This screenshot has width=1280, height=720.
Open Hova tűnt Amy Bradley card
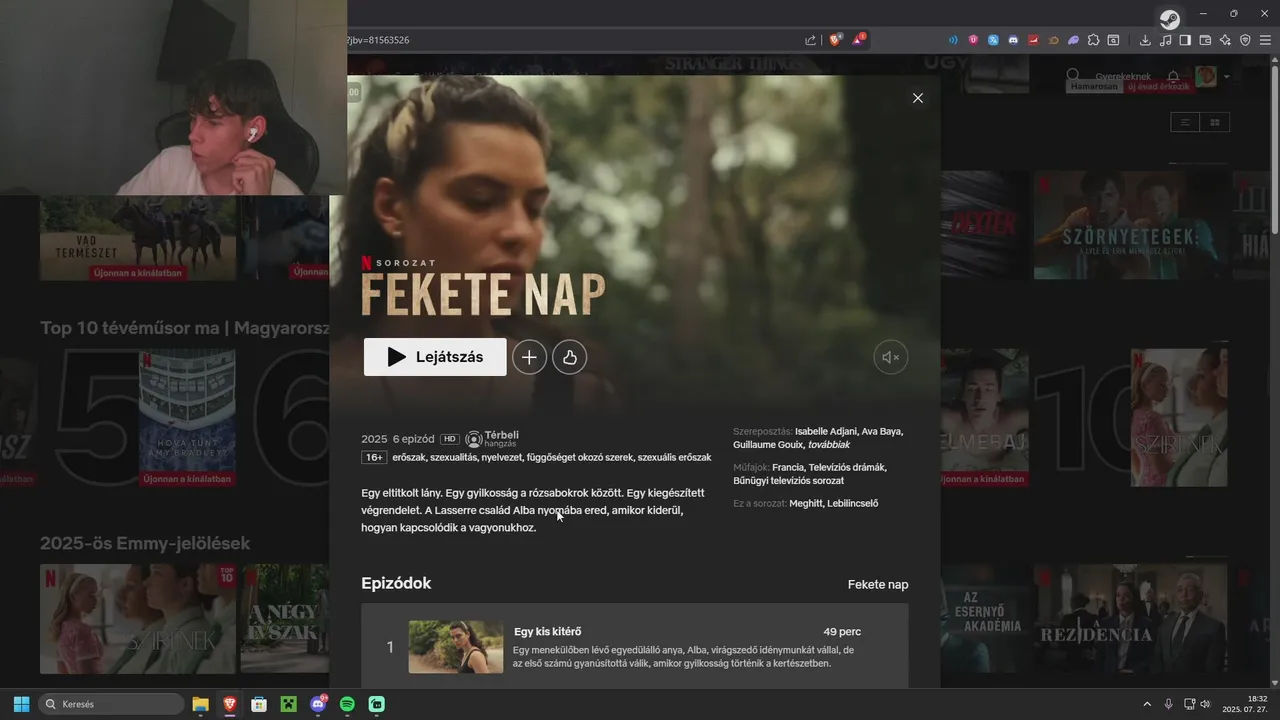[x=187, y=419]
